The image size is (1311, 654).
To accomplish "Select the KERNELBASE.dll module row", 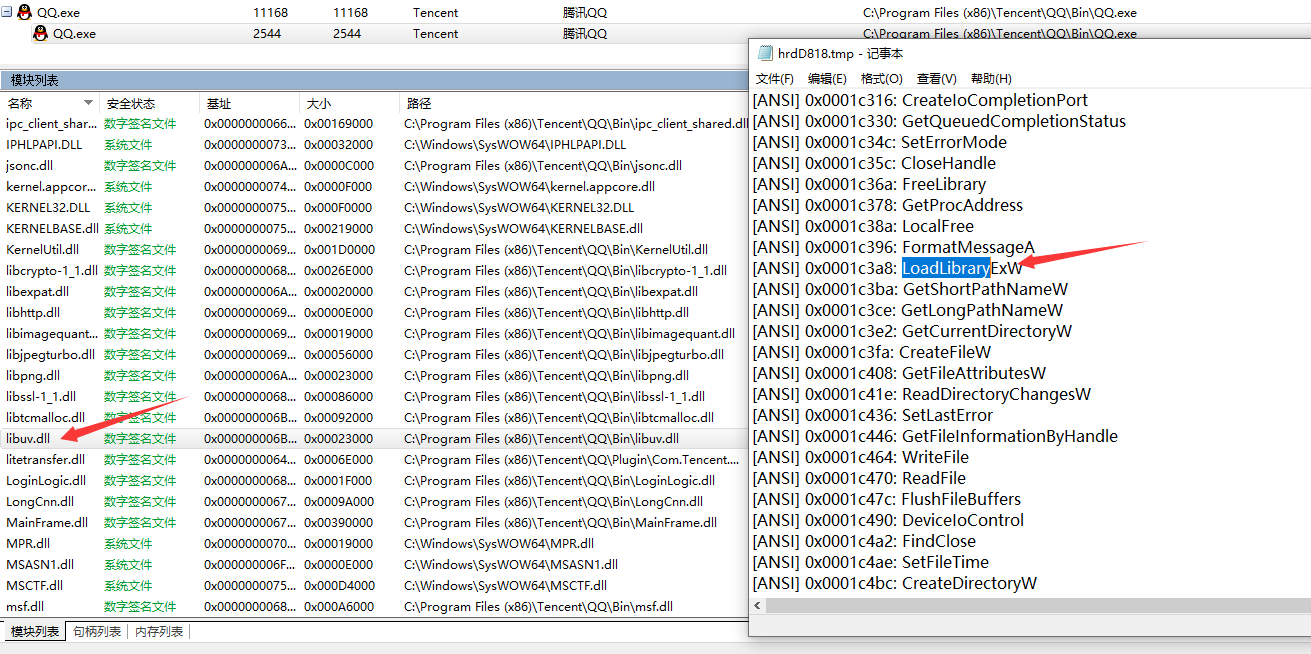I will [374, 229].
